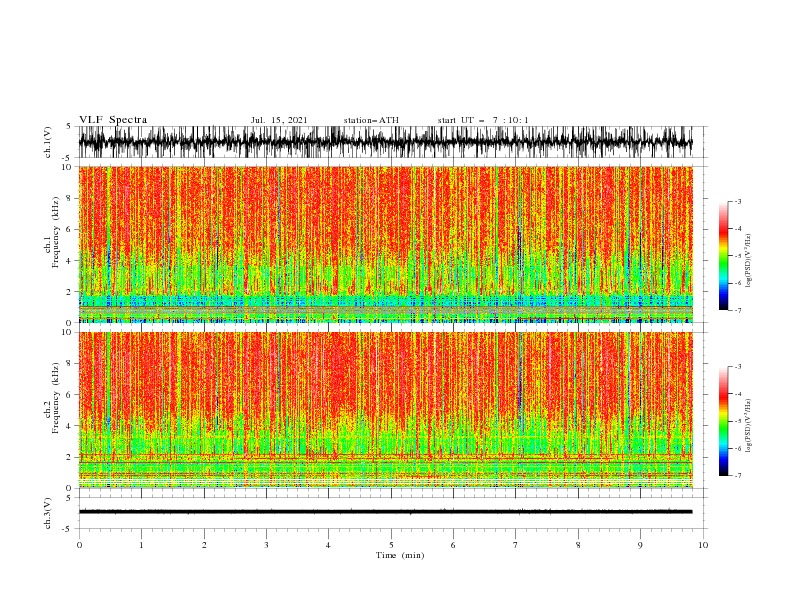Click the ch.1 waveform trace plot

tap(385, 142)
